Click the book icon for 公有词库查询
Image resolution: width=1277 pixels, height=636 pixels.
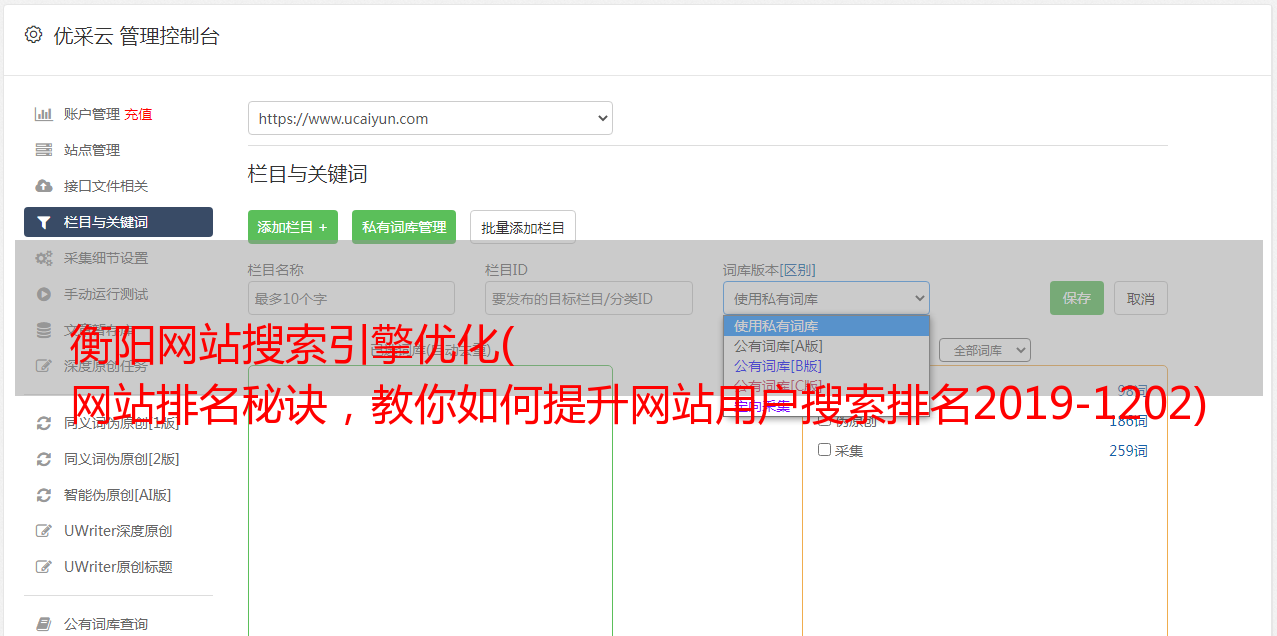pos(44,624)
